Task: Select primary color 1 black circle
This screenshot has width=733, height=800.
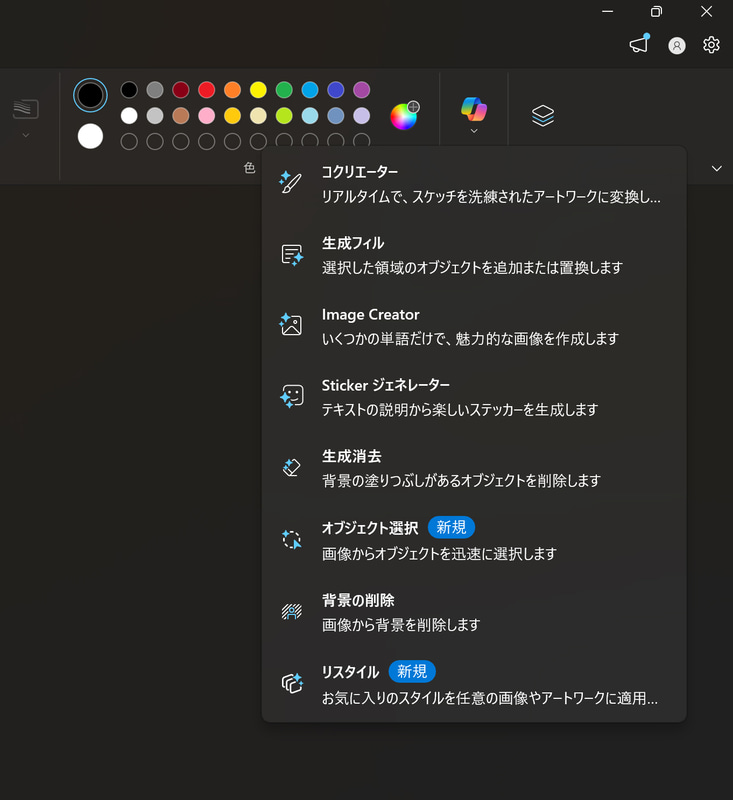Action: (x=90, y=95)
